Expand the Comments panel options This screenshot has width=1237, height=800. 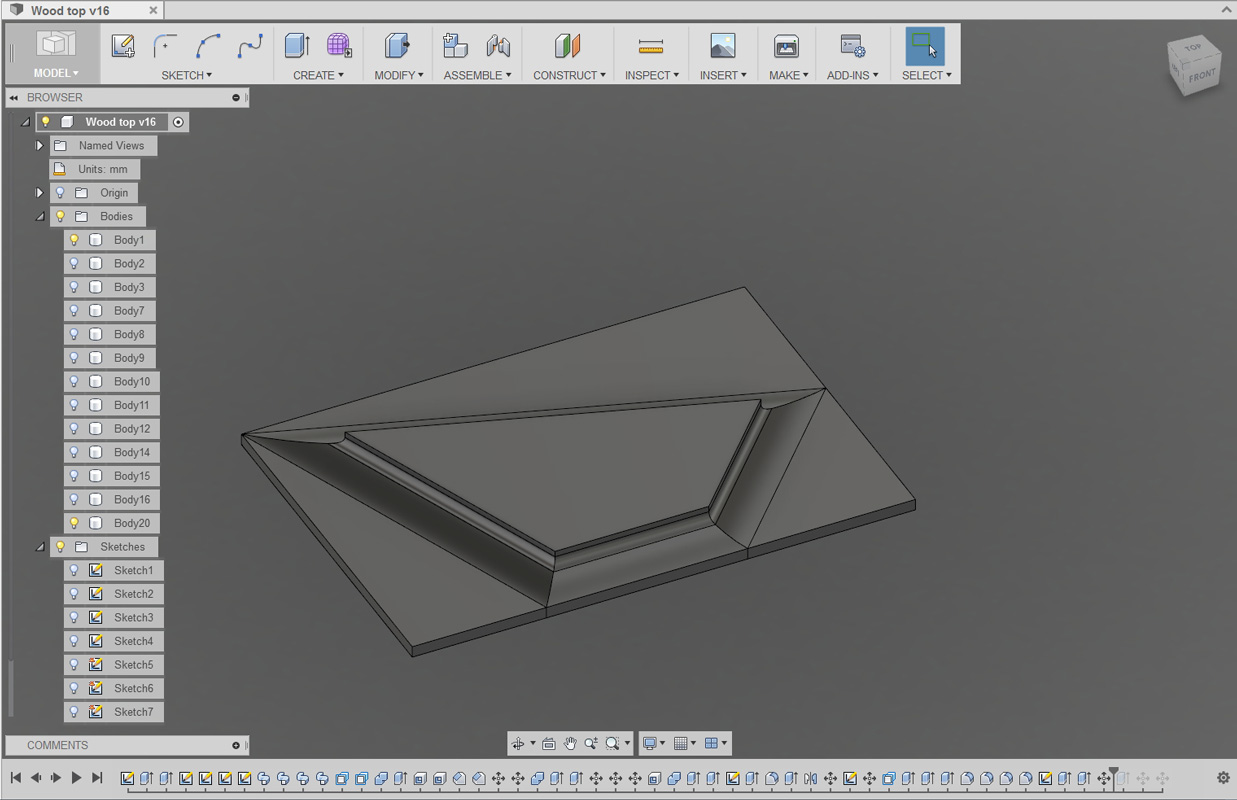click(236, 745)
